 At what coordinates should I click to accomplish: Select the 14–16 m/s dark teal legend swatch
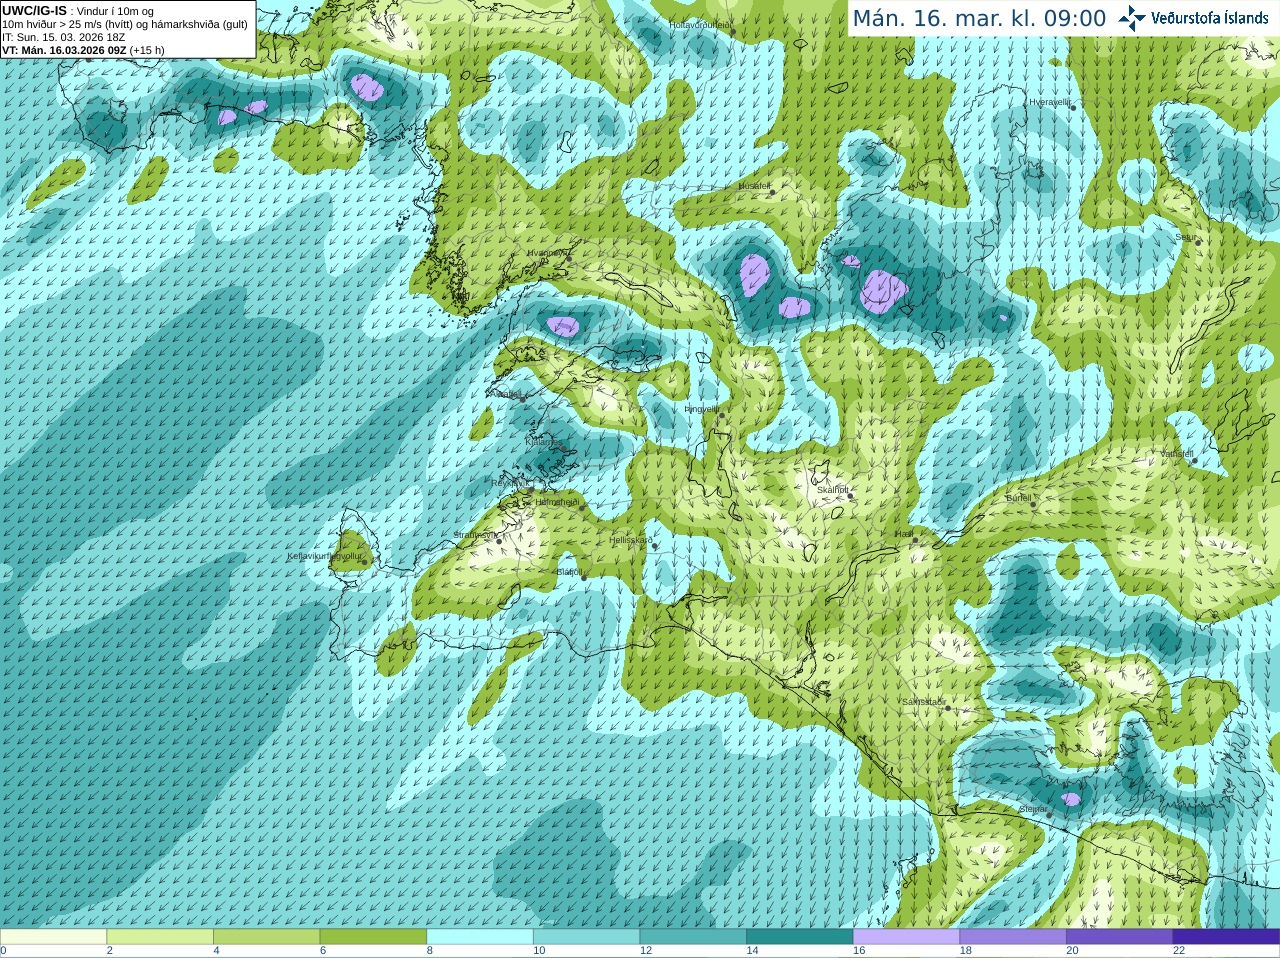coord(800,937)
